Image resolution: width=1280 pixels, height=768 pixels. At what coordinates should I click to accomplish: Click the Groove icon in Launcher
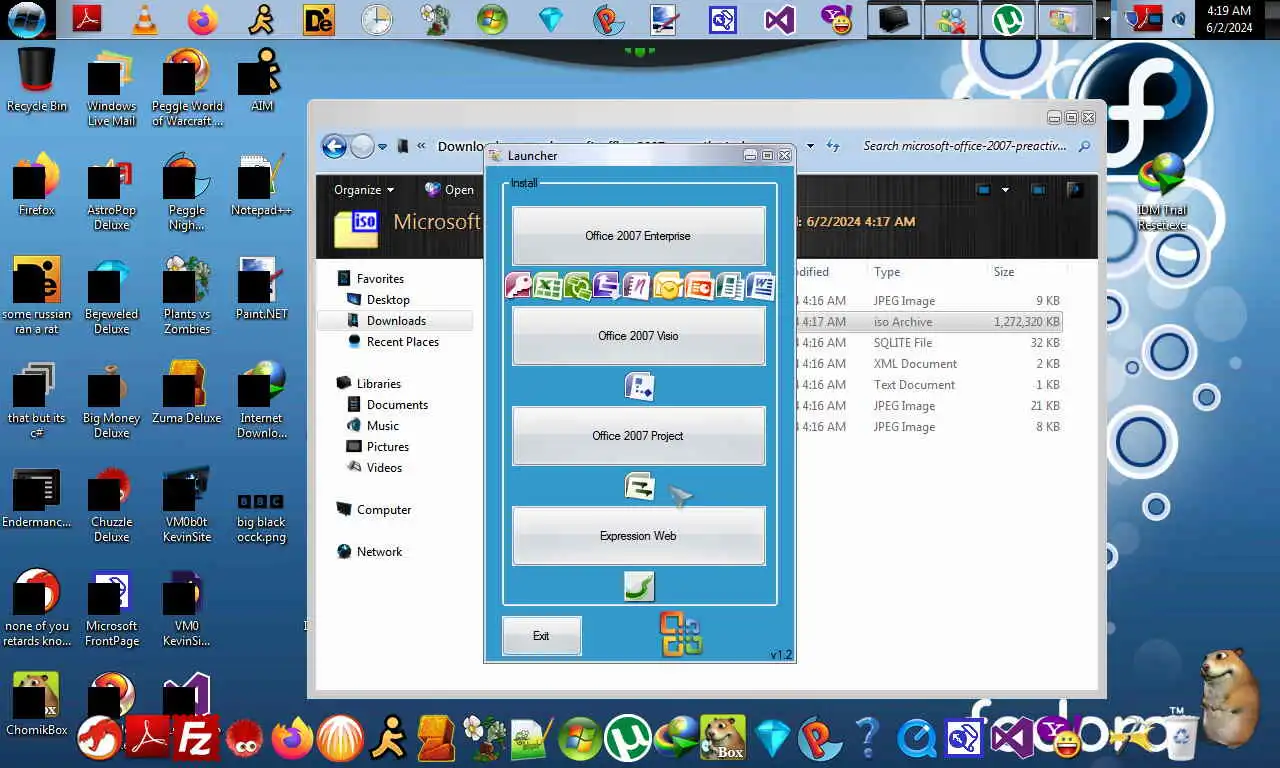(578, 287)
